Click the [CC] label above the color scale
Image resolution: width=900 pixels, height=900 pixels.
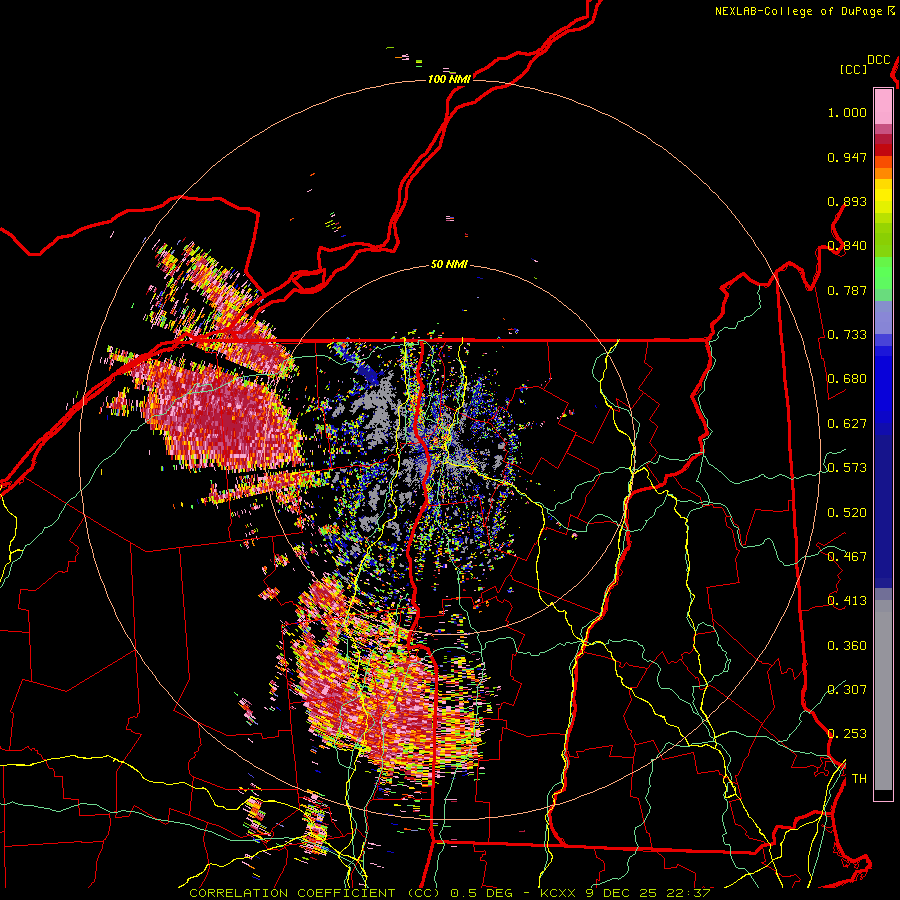click(x=853, y=69)
